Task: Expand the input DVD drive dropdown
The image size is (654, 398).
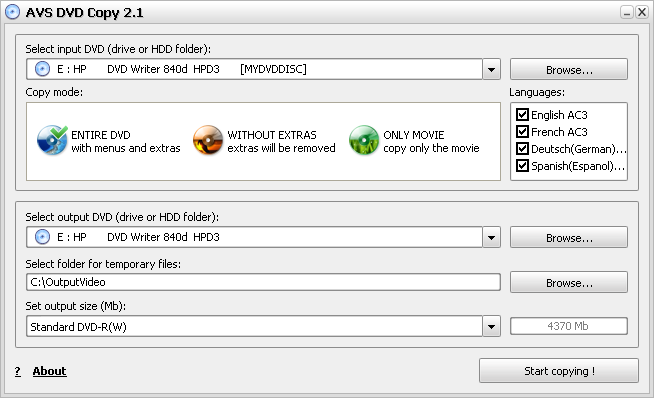Action: coord(491,69)
